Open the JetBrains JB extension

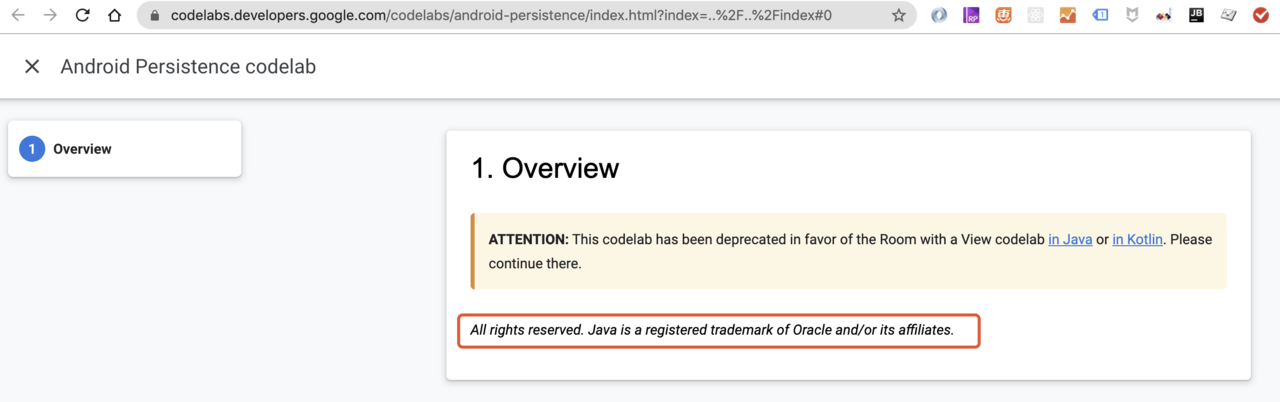click(1196, 16)
